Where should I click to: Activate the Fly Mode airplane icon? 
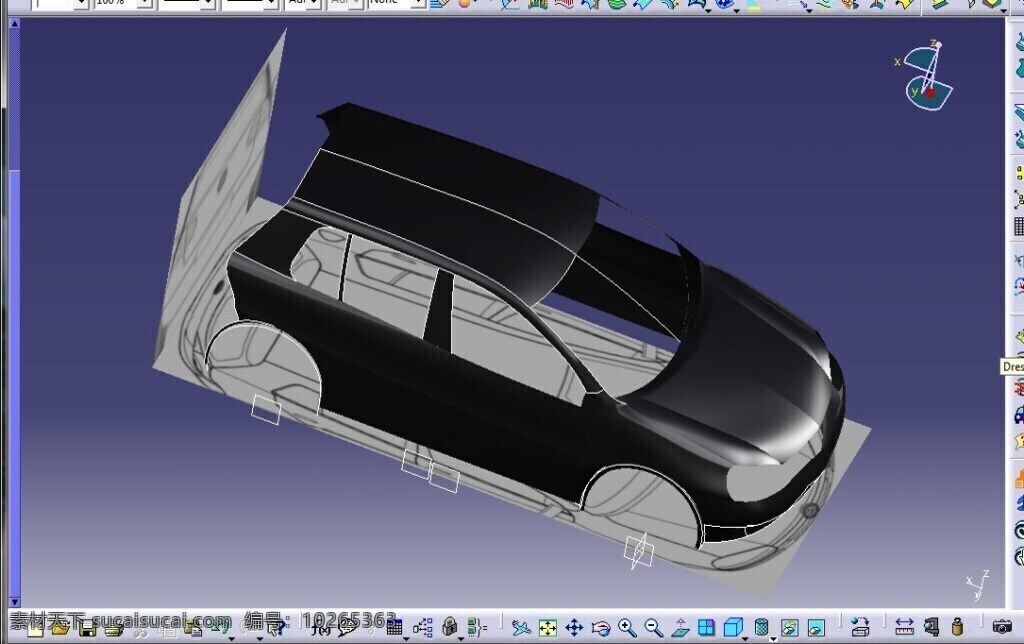[521, 628]
